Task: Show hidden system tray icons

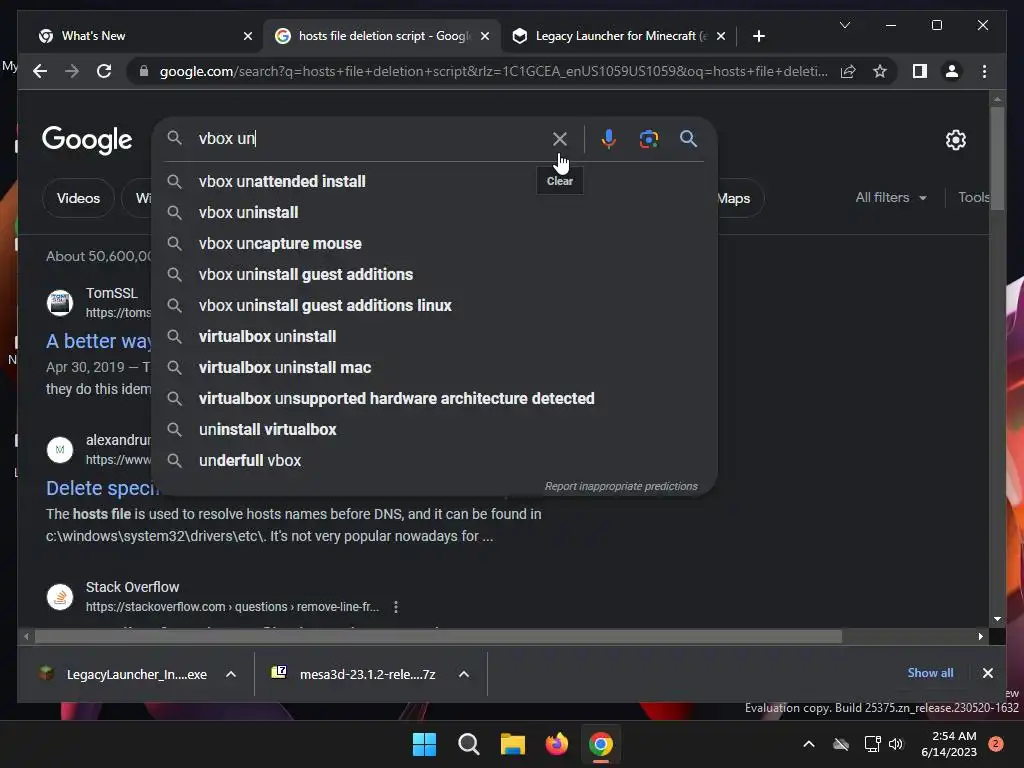Action: tap(808, 744)
